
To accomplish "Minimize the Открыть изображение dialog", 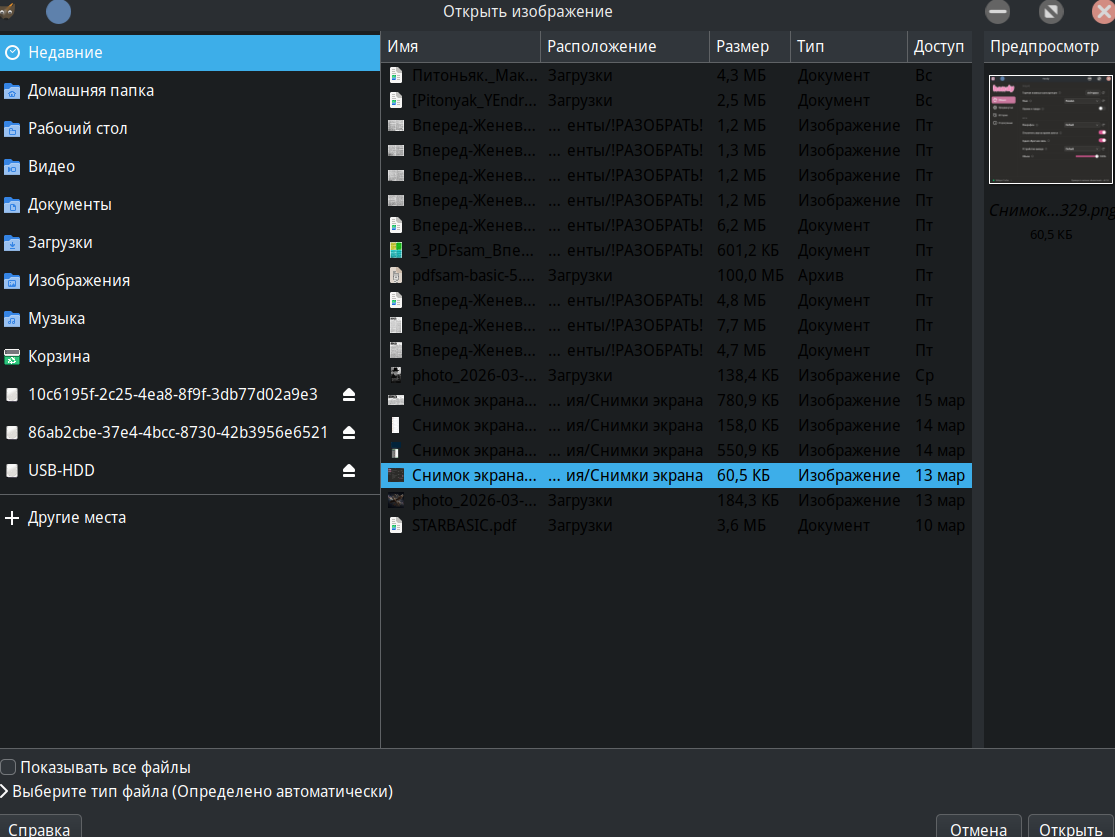I will point(998,11).
